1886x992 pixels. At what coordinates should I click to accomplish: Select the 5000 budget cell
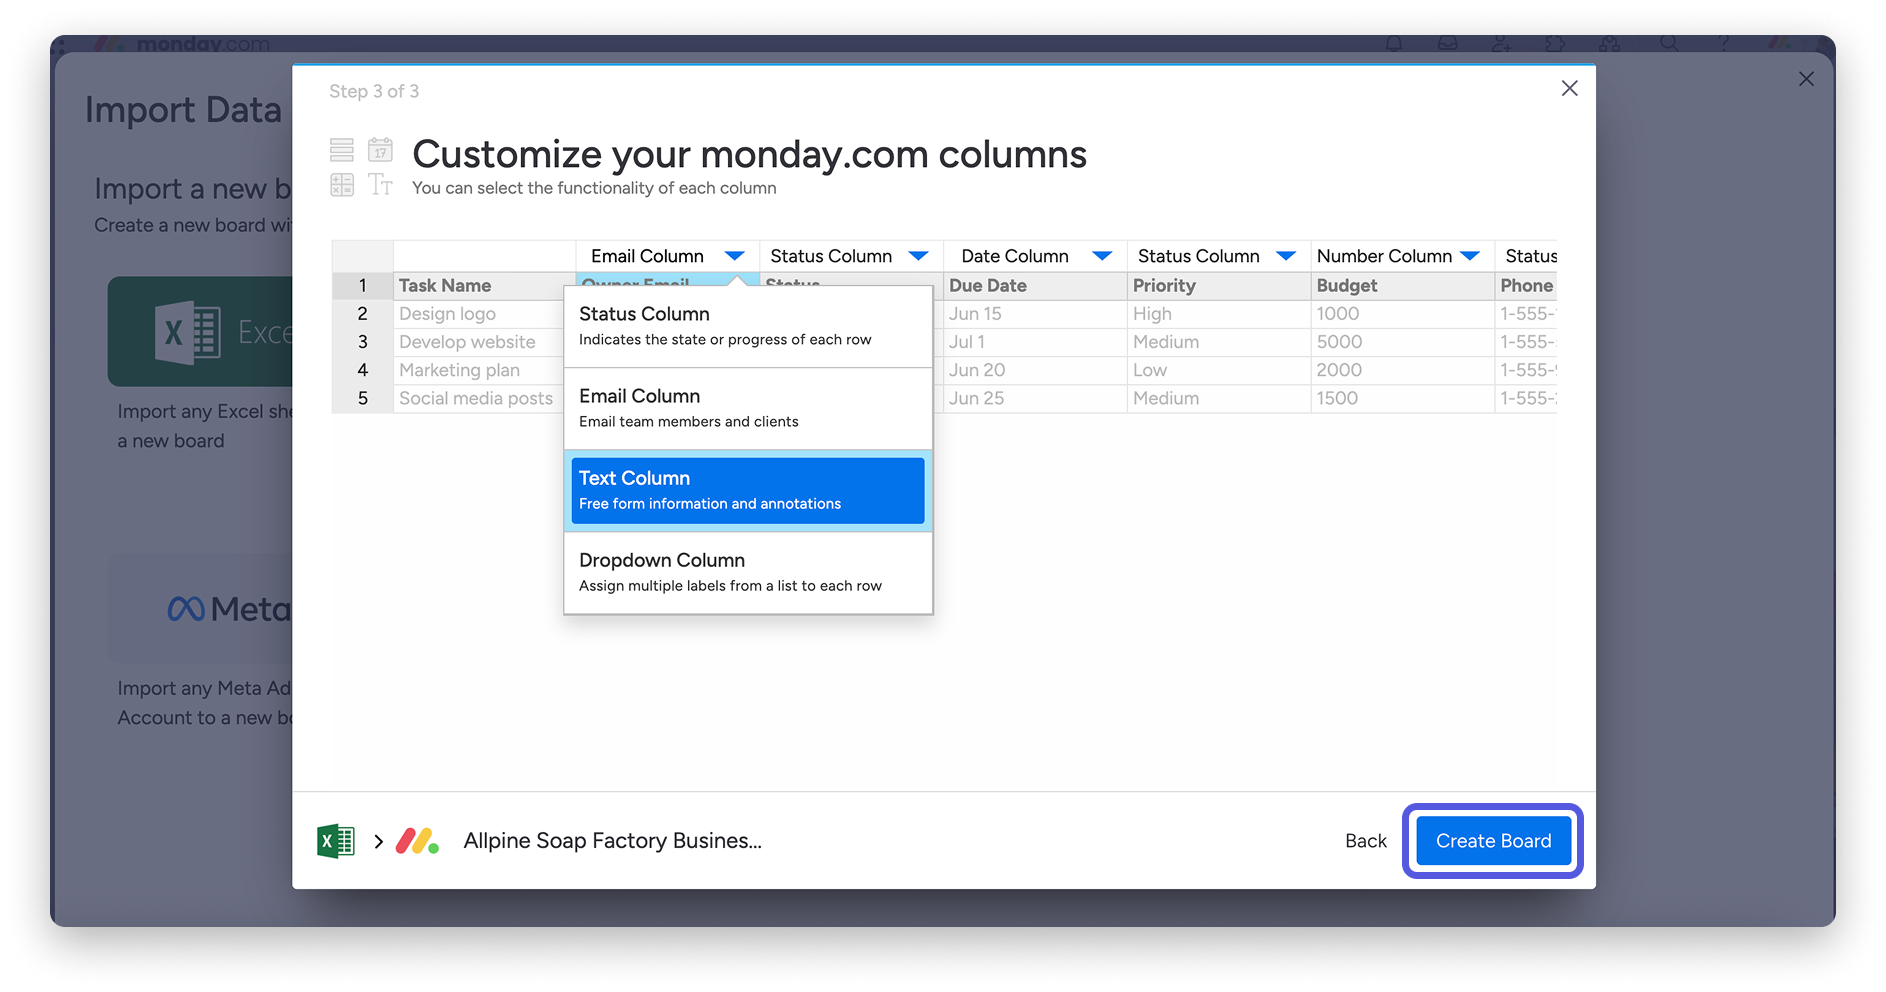click(x=1403, y=342)
